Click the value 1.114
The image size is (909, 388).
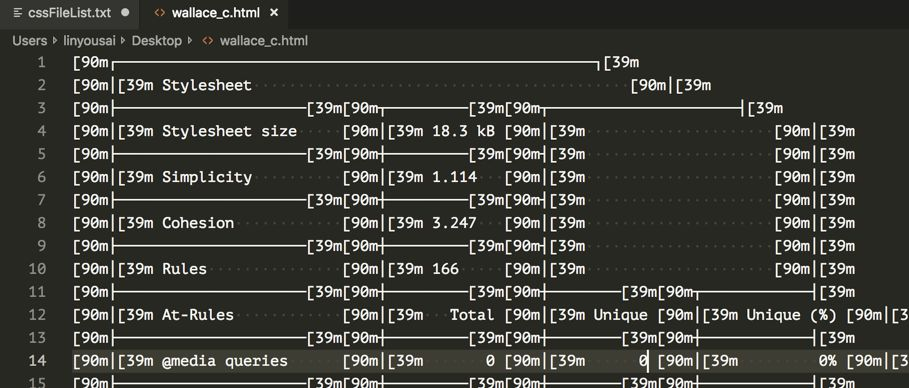[x=454, y=177]
